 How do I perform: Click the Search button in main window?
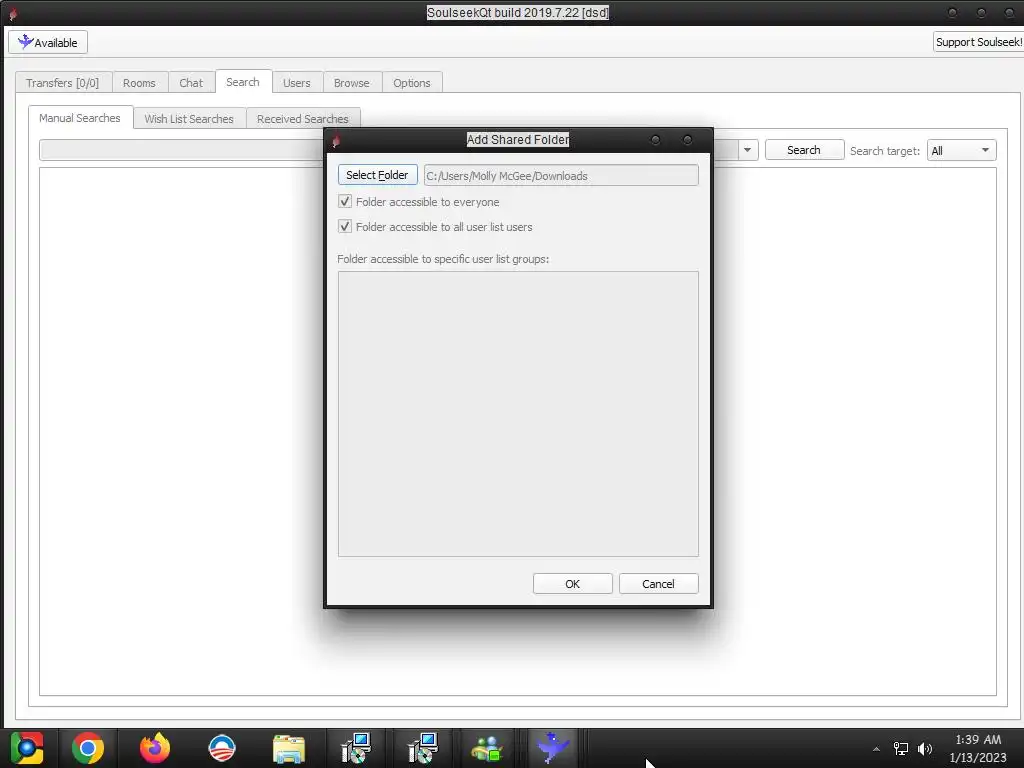tap(804, 150)
